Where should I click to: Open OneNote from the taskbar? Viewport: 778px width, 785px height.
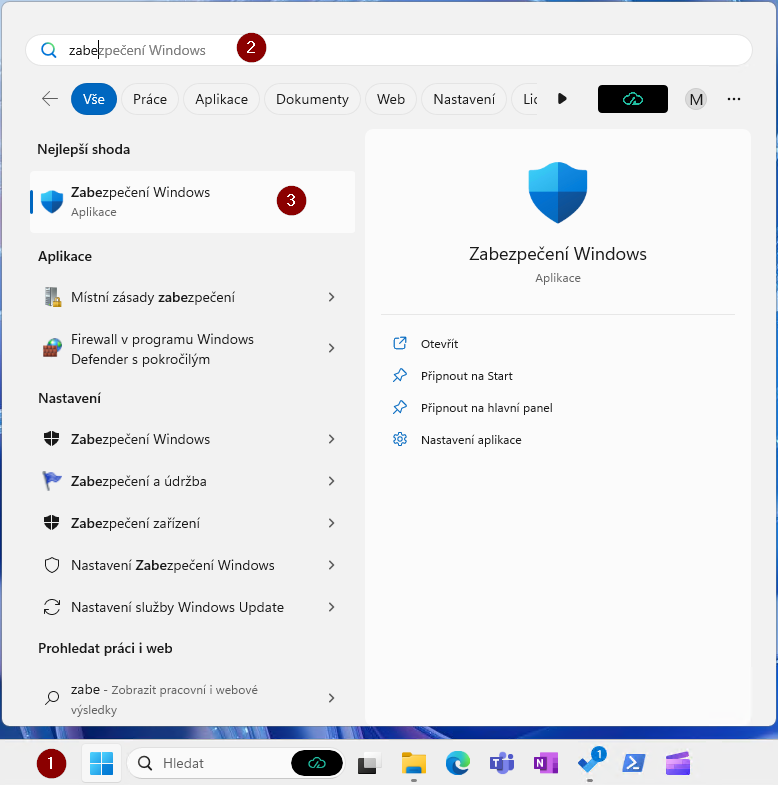(546, 763)
